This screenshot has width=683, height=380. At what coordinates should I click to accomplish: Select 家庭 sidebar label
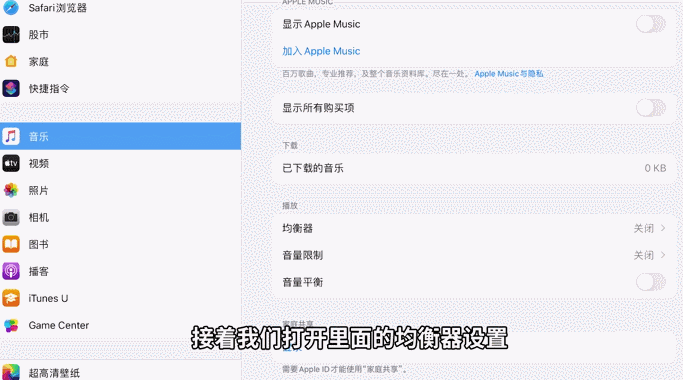(39, 61)
